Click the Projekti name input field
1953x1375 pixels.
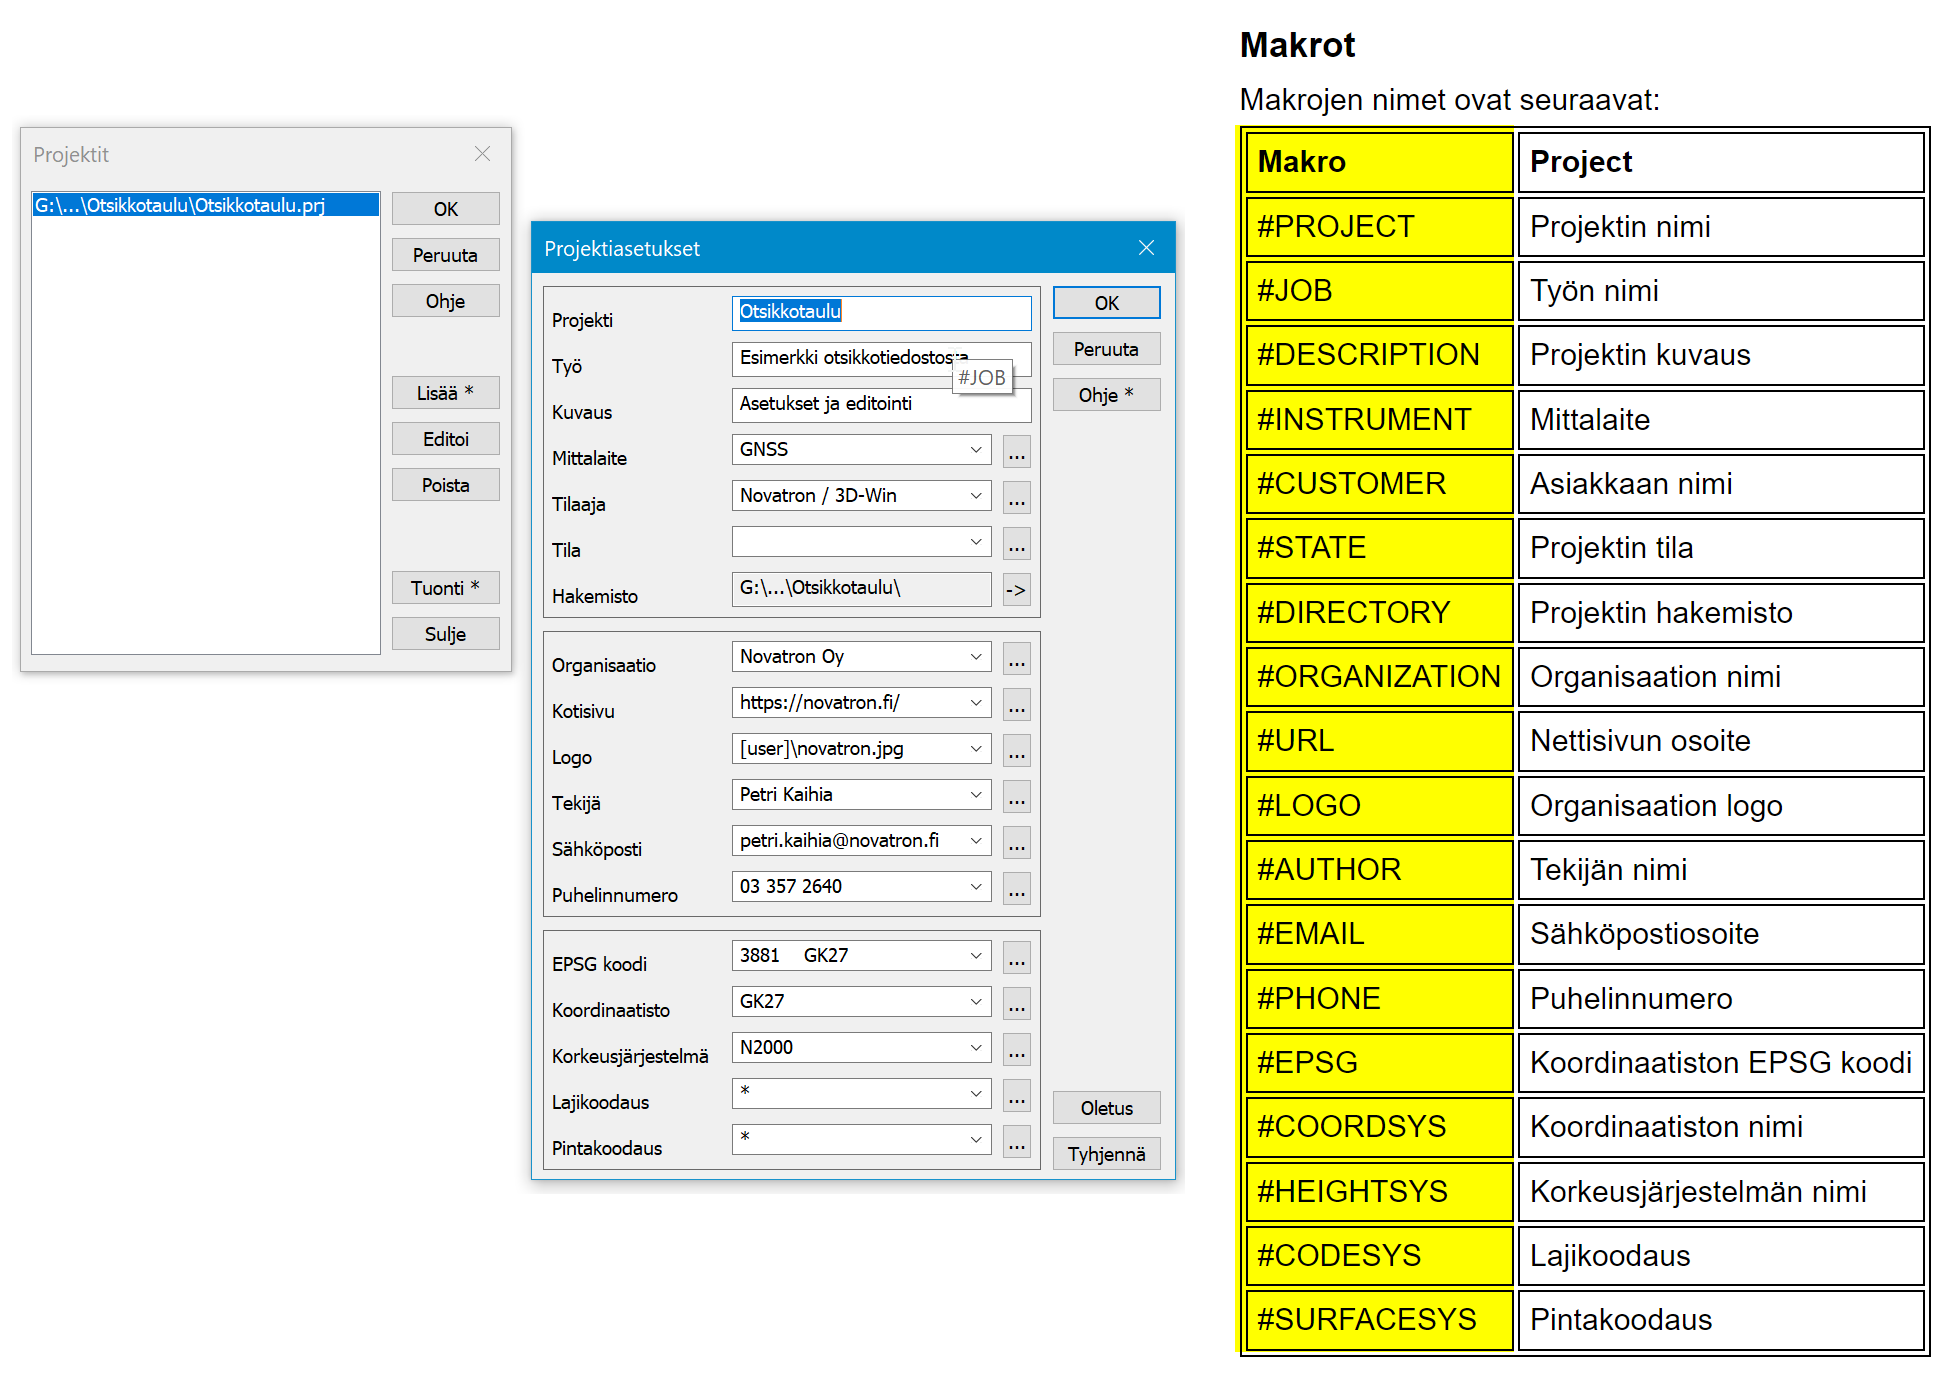pyautogui.click(x=880, y=312)
